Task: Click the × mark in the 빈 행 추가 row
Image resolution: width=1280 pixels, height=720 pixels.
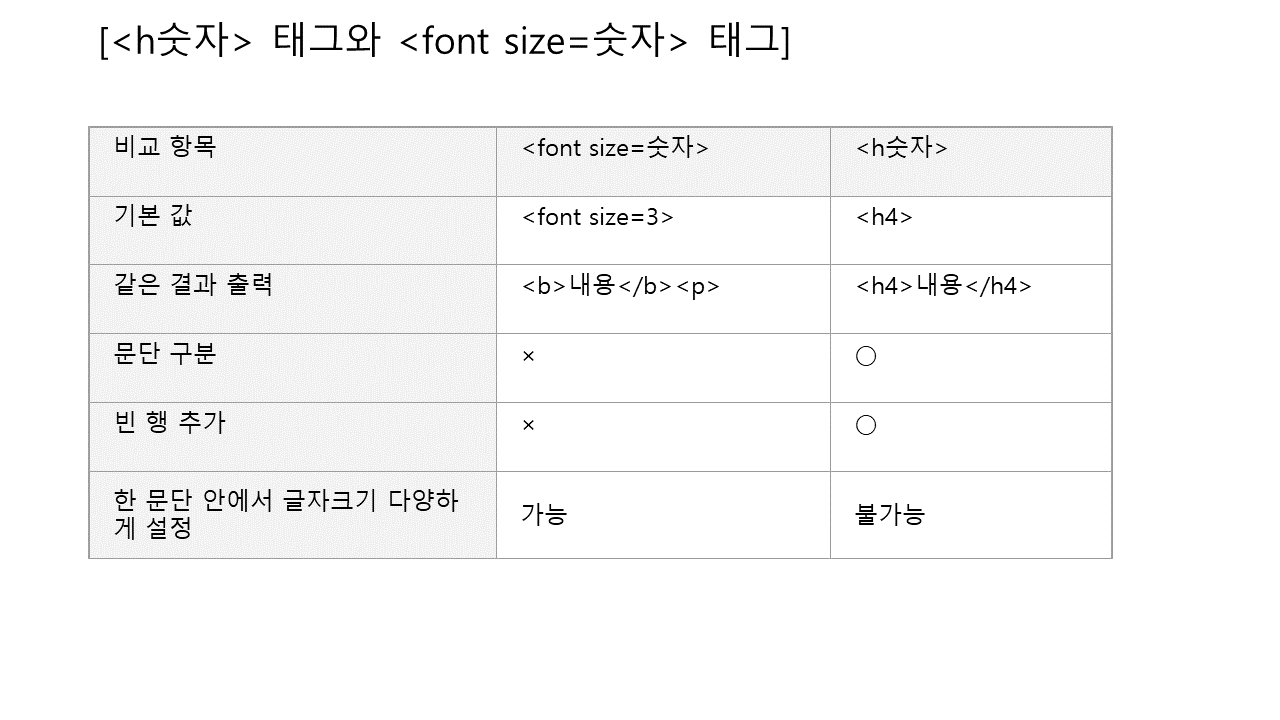Action: tap(529, 425)
